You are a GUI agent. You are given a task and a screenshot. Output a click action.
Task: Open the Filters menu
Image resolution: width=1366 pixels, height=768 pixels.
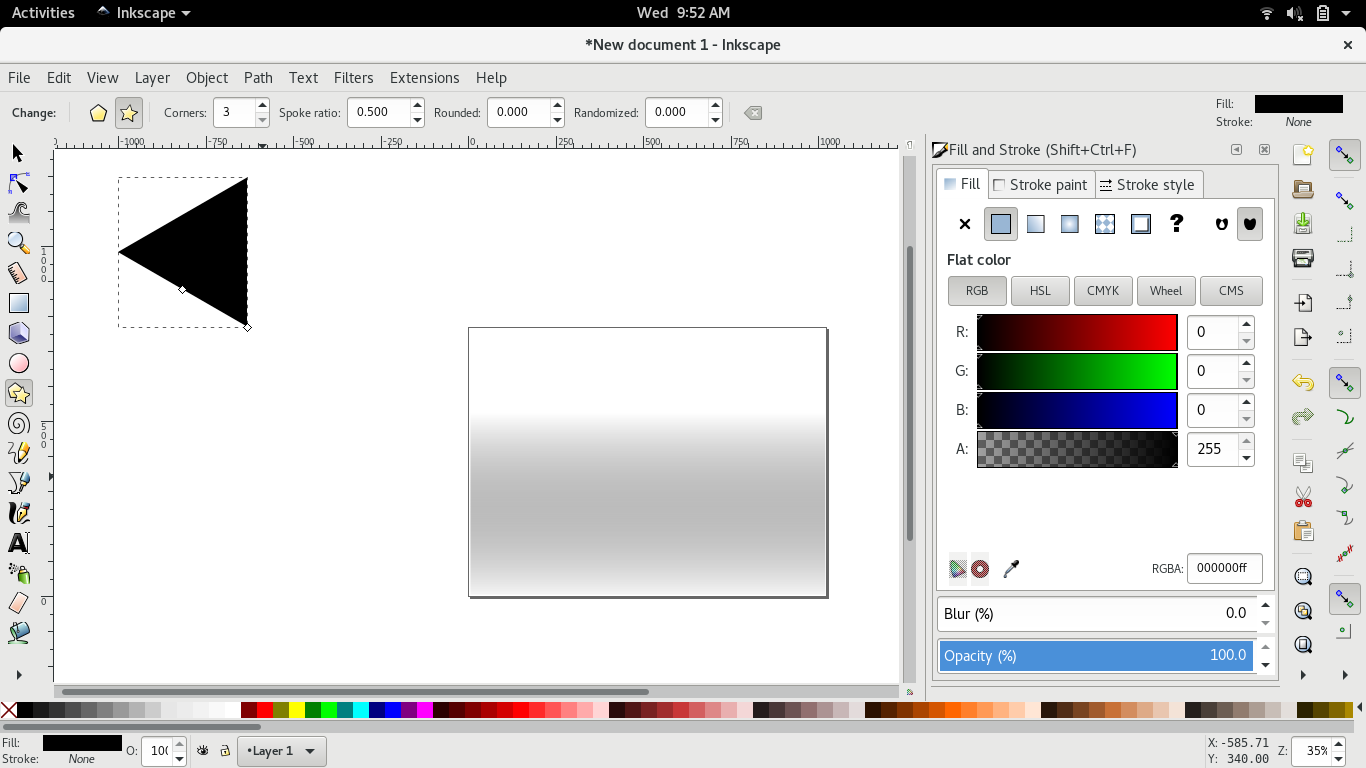tap(354, 77)
